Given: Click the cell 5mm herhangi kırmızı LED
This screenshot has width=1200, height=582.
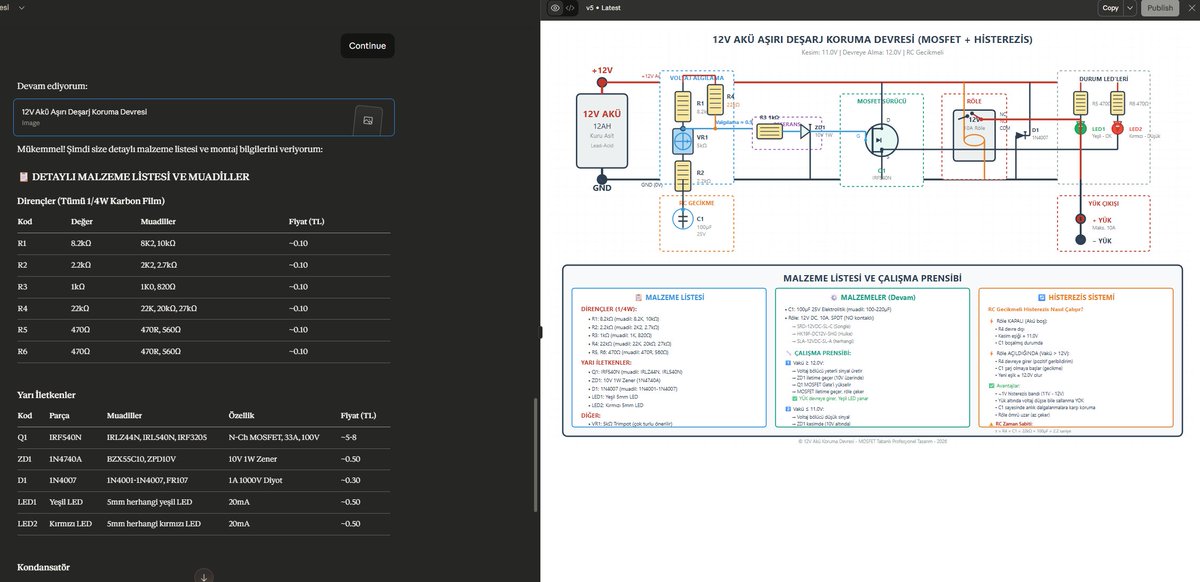Looking at the screenshot, I should 154,524.
